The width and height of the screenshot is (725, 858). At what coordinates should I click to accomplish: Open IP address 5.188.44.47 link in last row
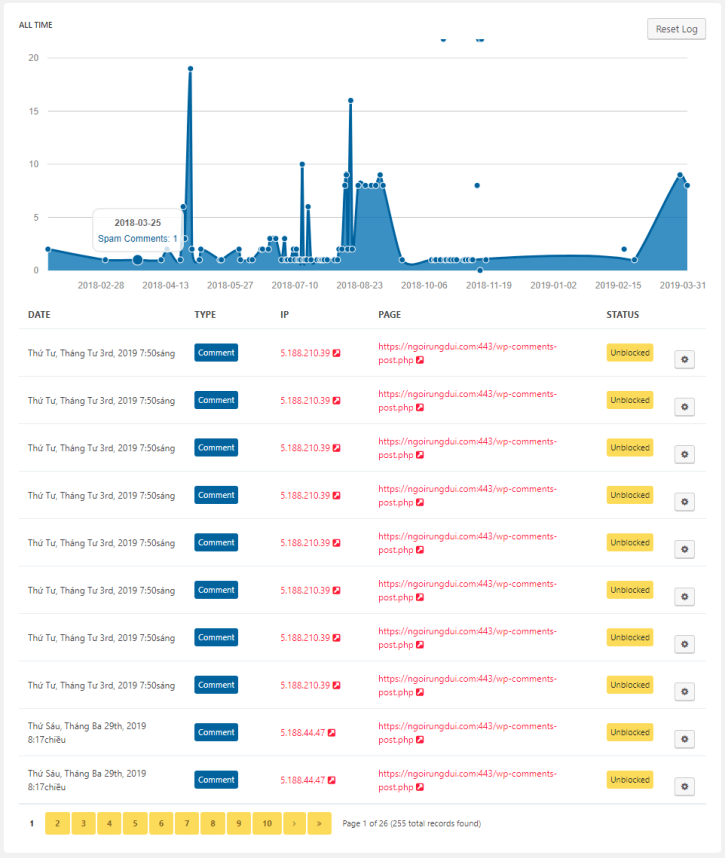tap(302, 780)
